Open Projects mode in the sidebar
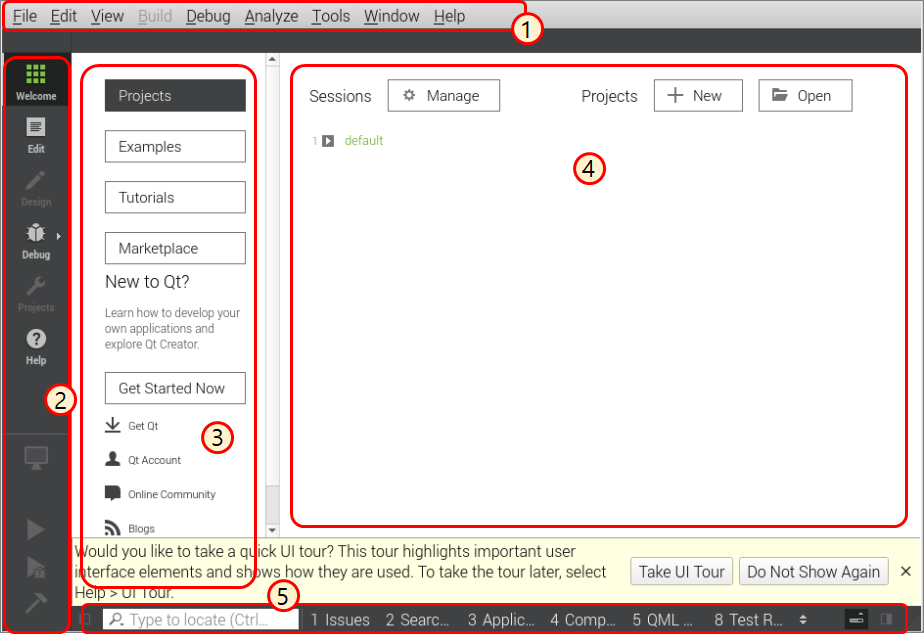 pyautogui.click(x=36, y=294)
